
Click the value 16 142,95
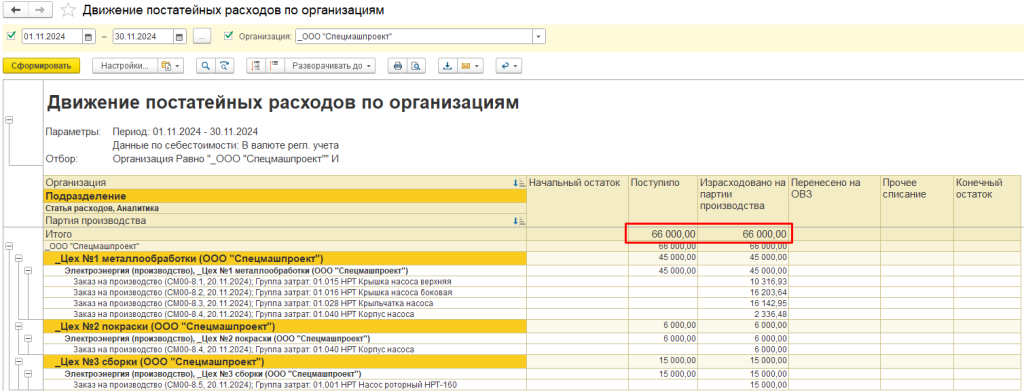[768, 304]
